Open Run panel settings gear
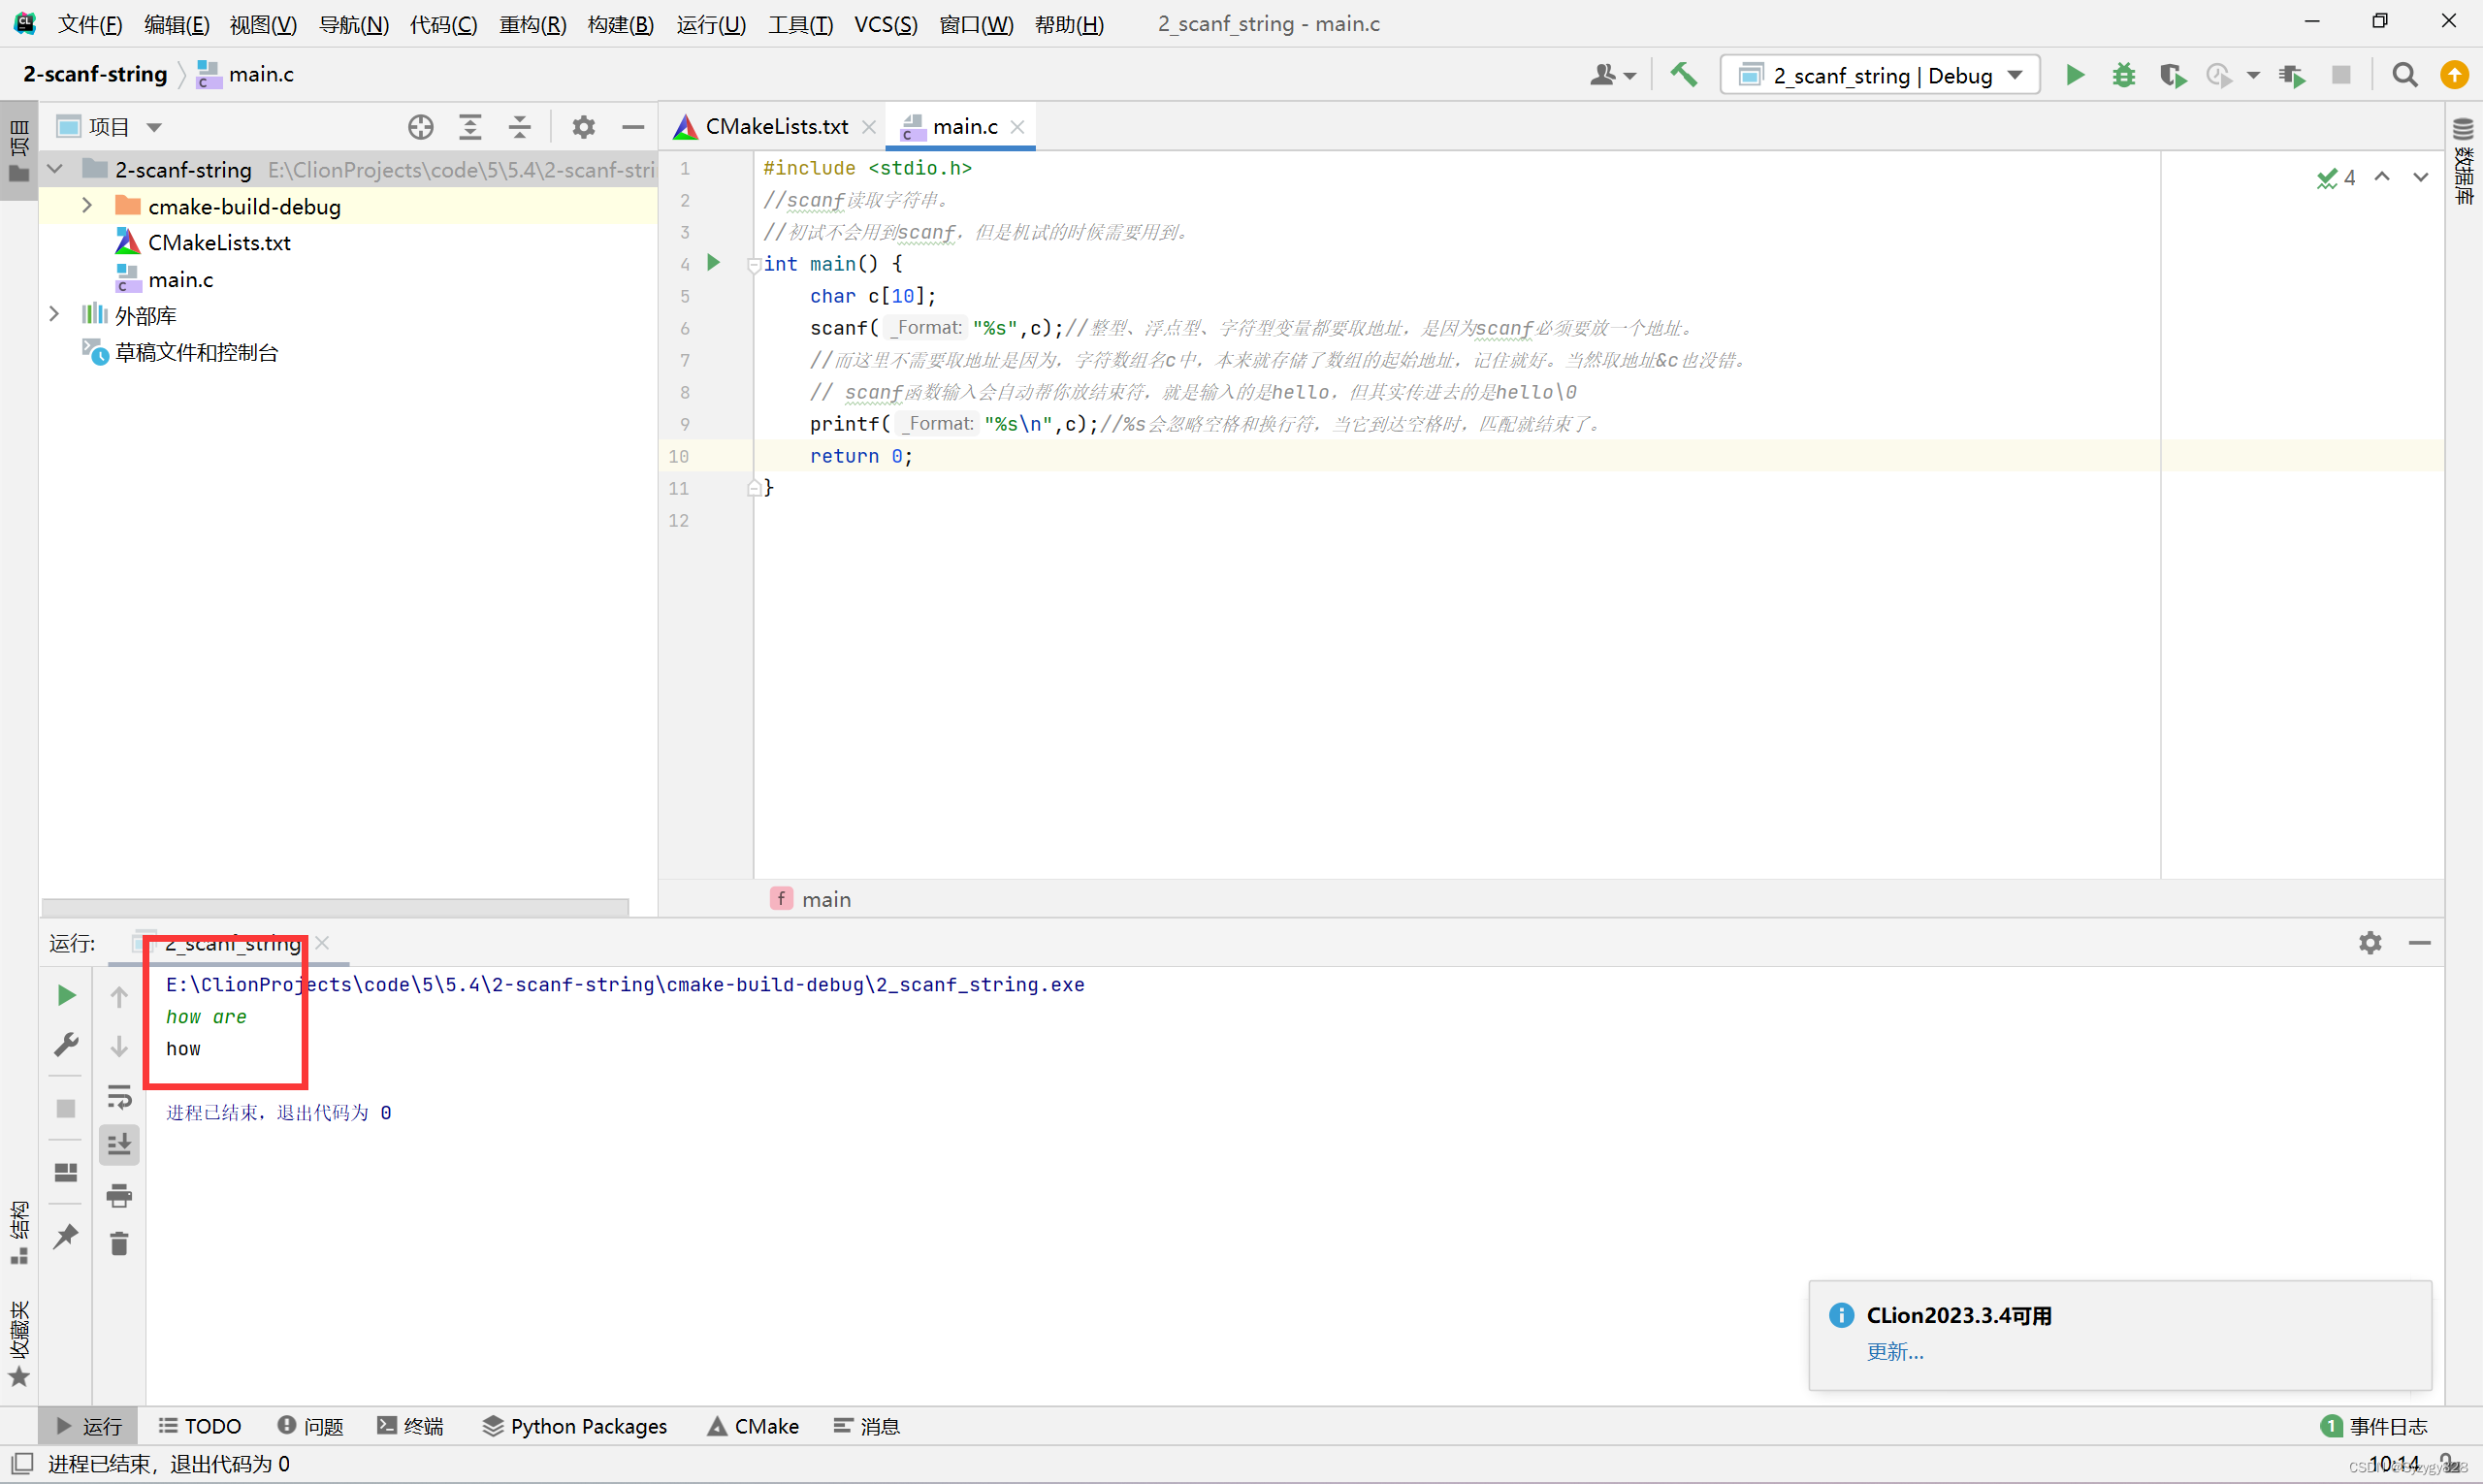Screen dimensions: 2483x1484 [2370, 942]
